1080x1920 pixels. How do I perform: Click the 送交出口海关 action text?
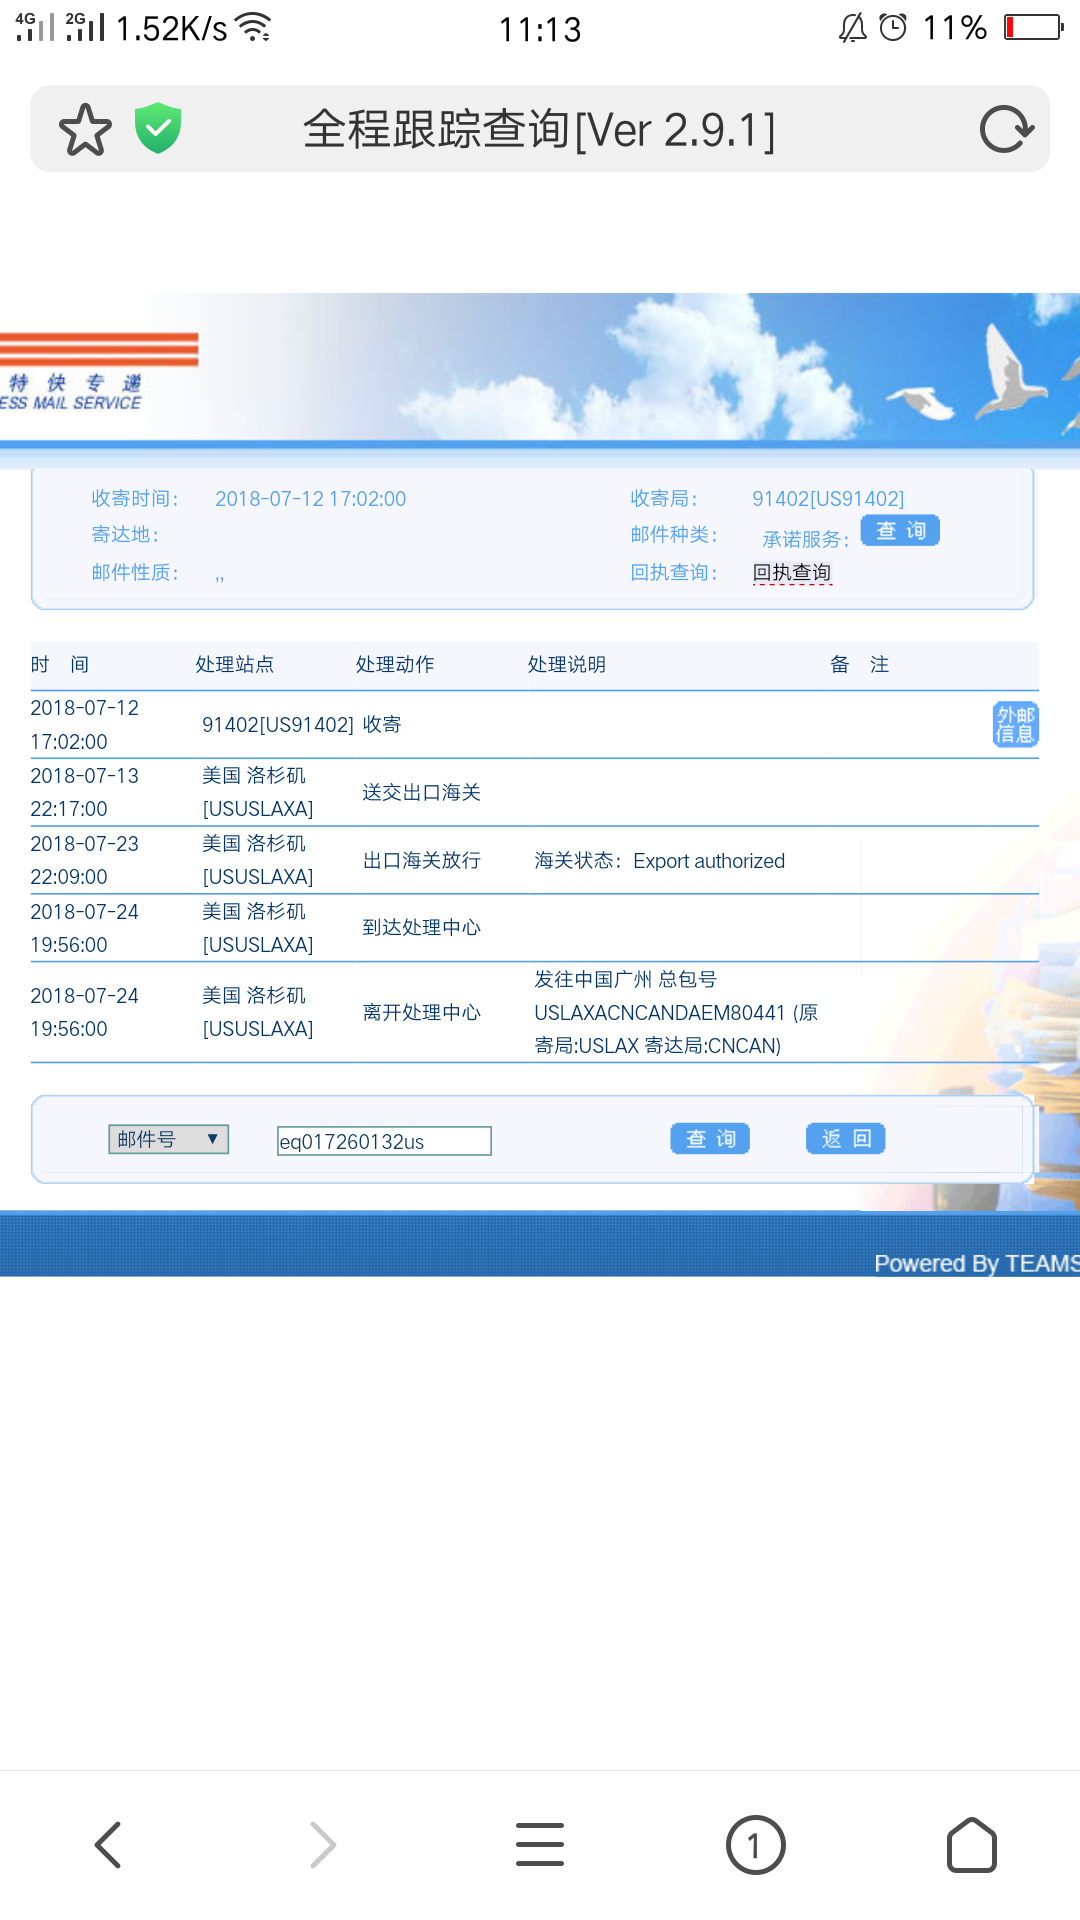421,792
